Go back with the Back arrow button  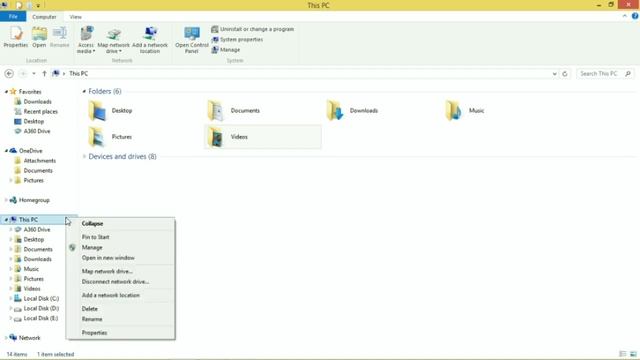pos(9,73)
